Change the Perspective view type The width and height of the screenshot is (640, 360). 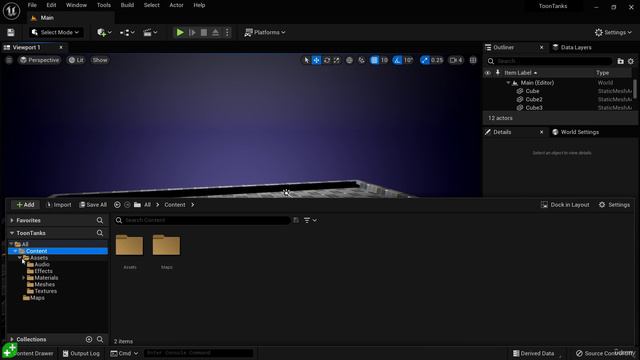(x=39, y=60)
